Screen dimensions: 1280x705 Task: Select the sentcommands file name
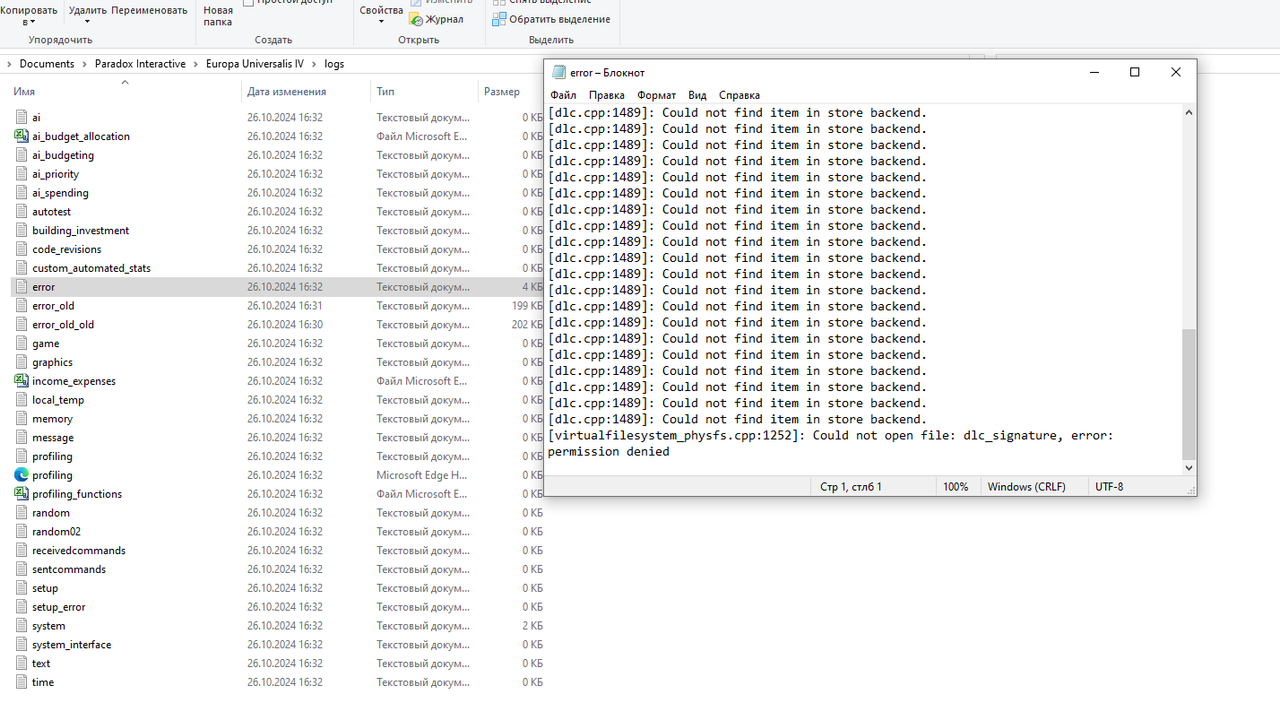(x=69, y=569)
